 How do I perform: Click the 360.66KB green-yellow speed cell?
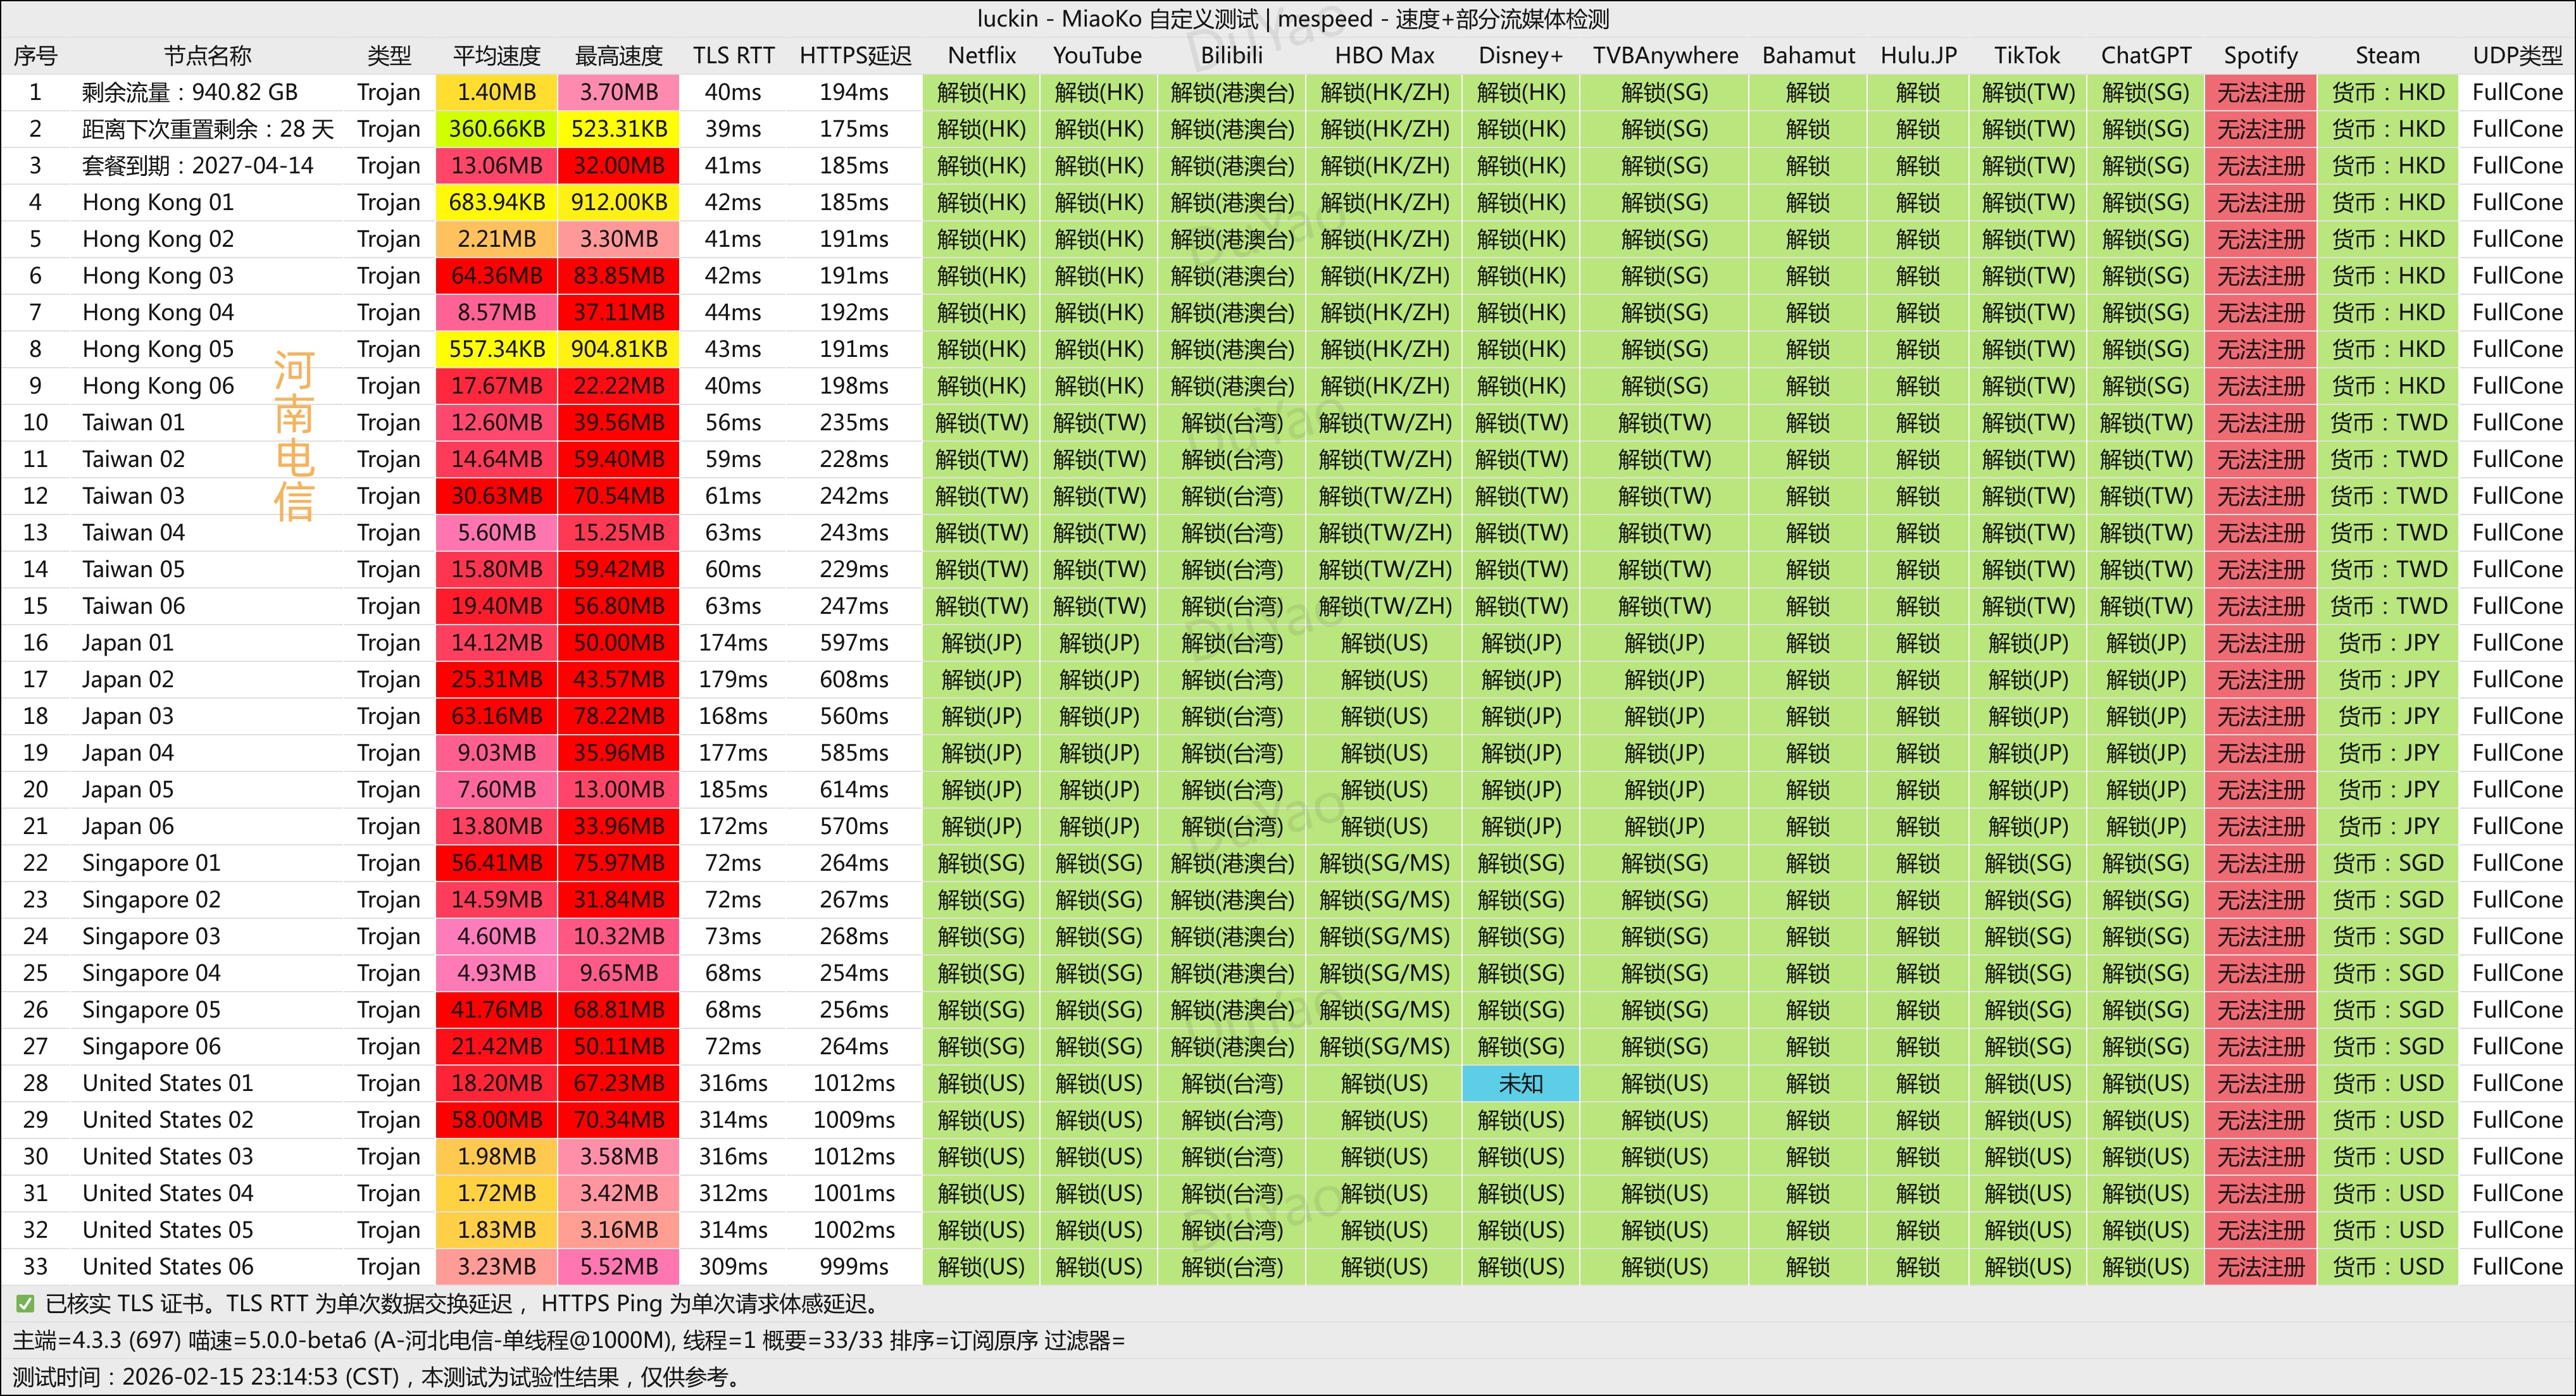(496, 129)
